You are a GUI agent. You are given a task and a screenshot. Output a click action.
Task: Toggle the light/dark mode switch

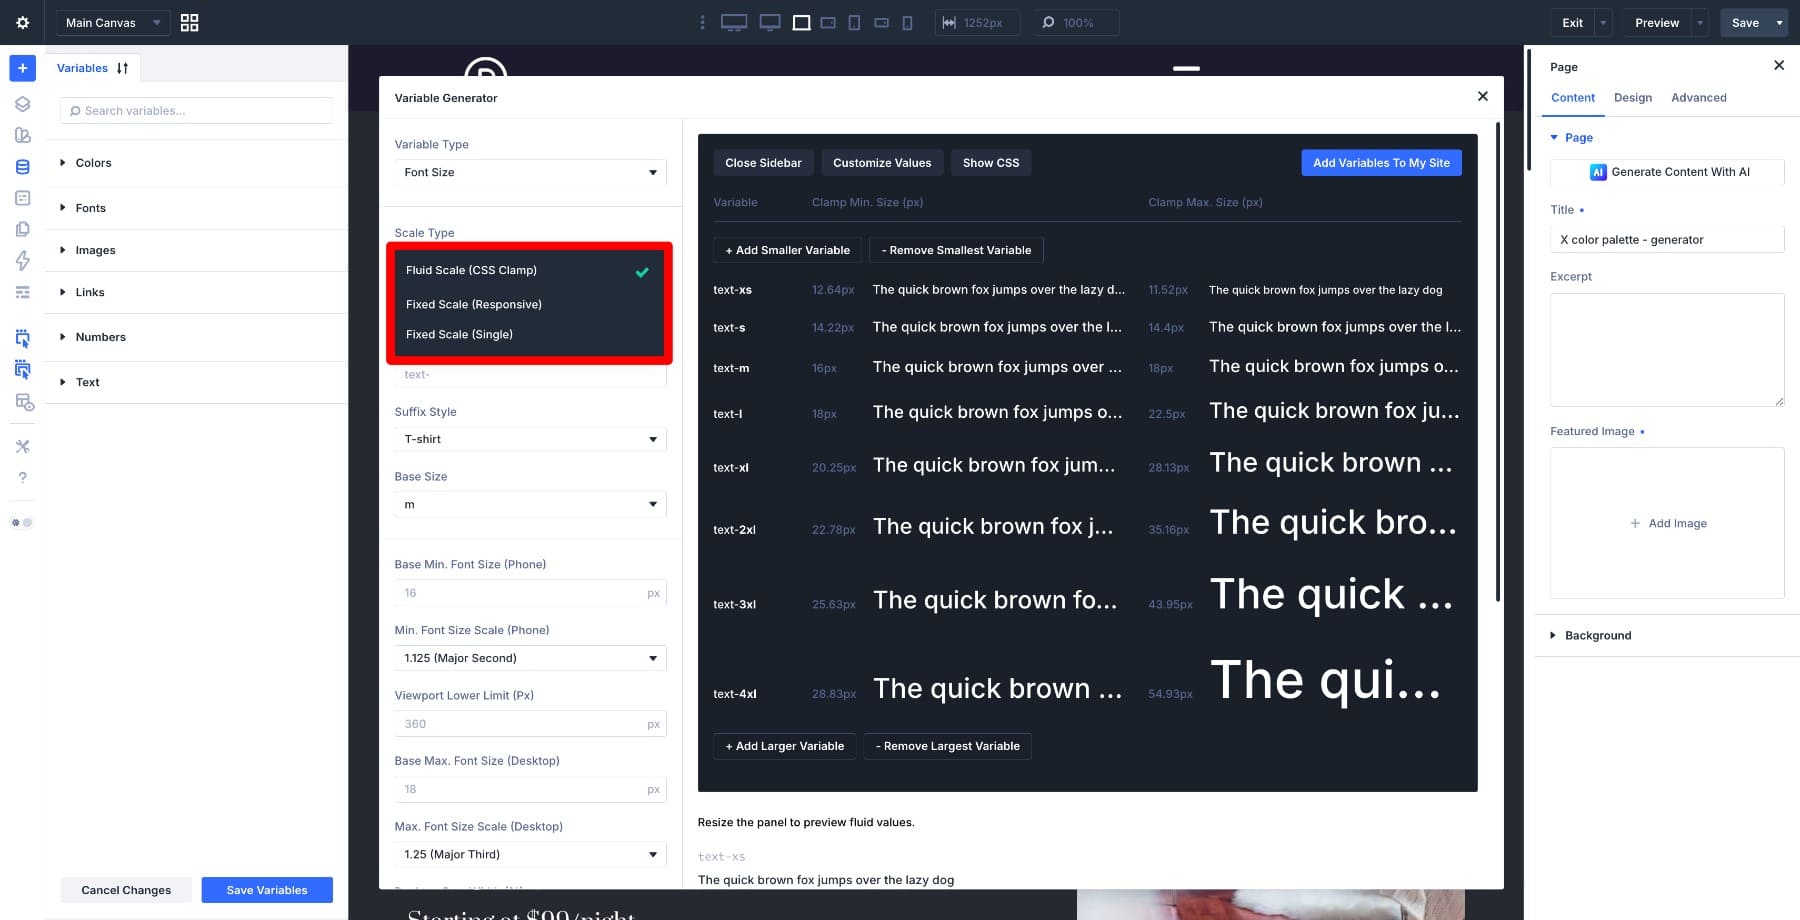point(22,522)
